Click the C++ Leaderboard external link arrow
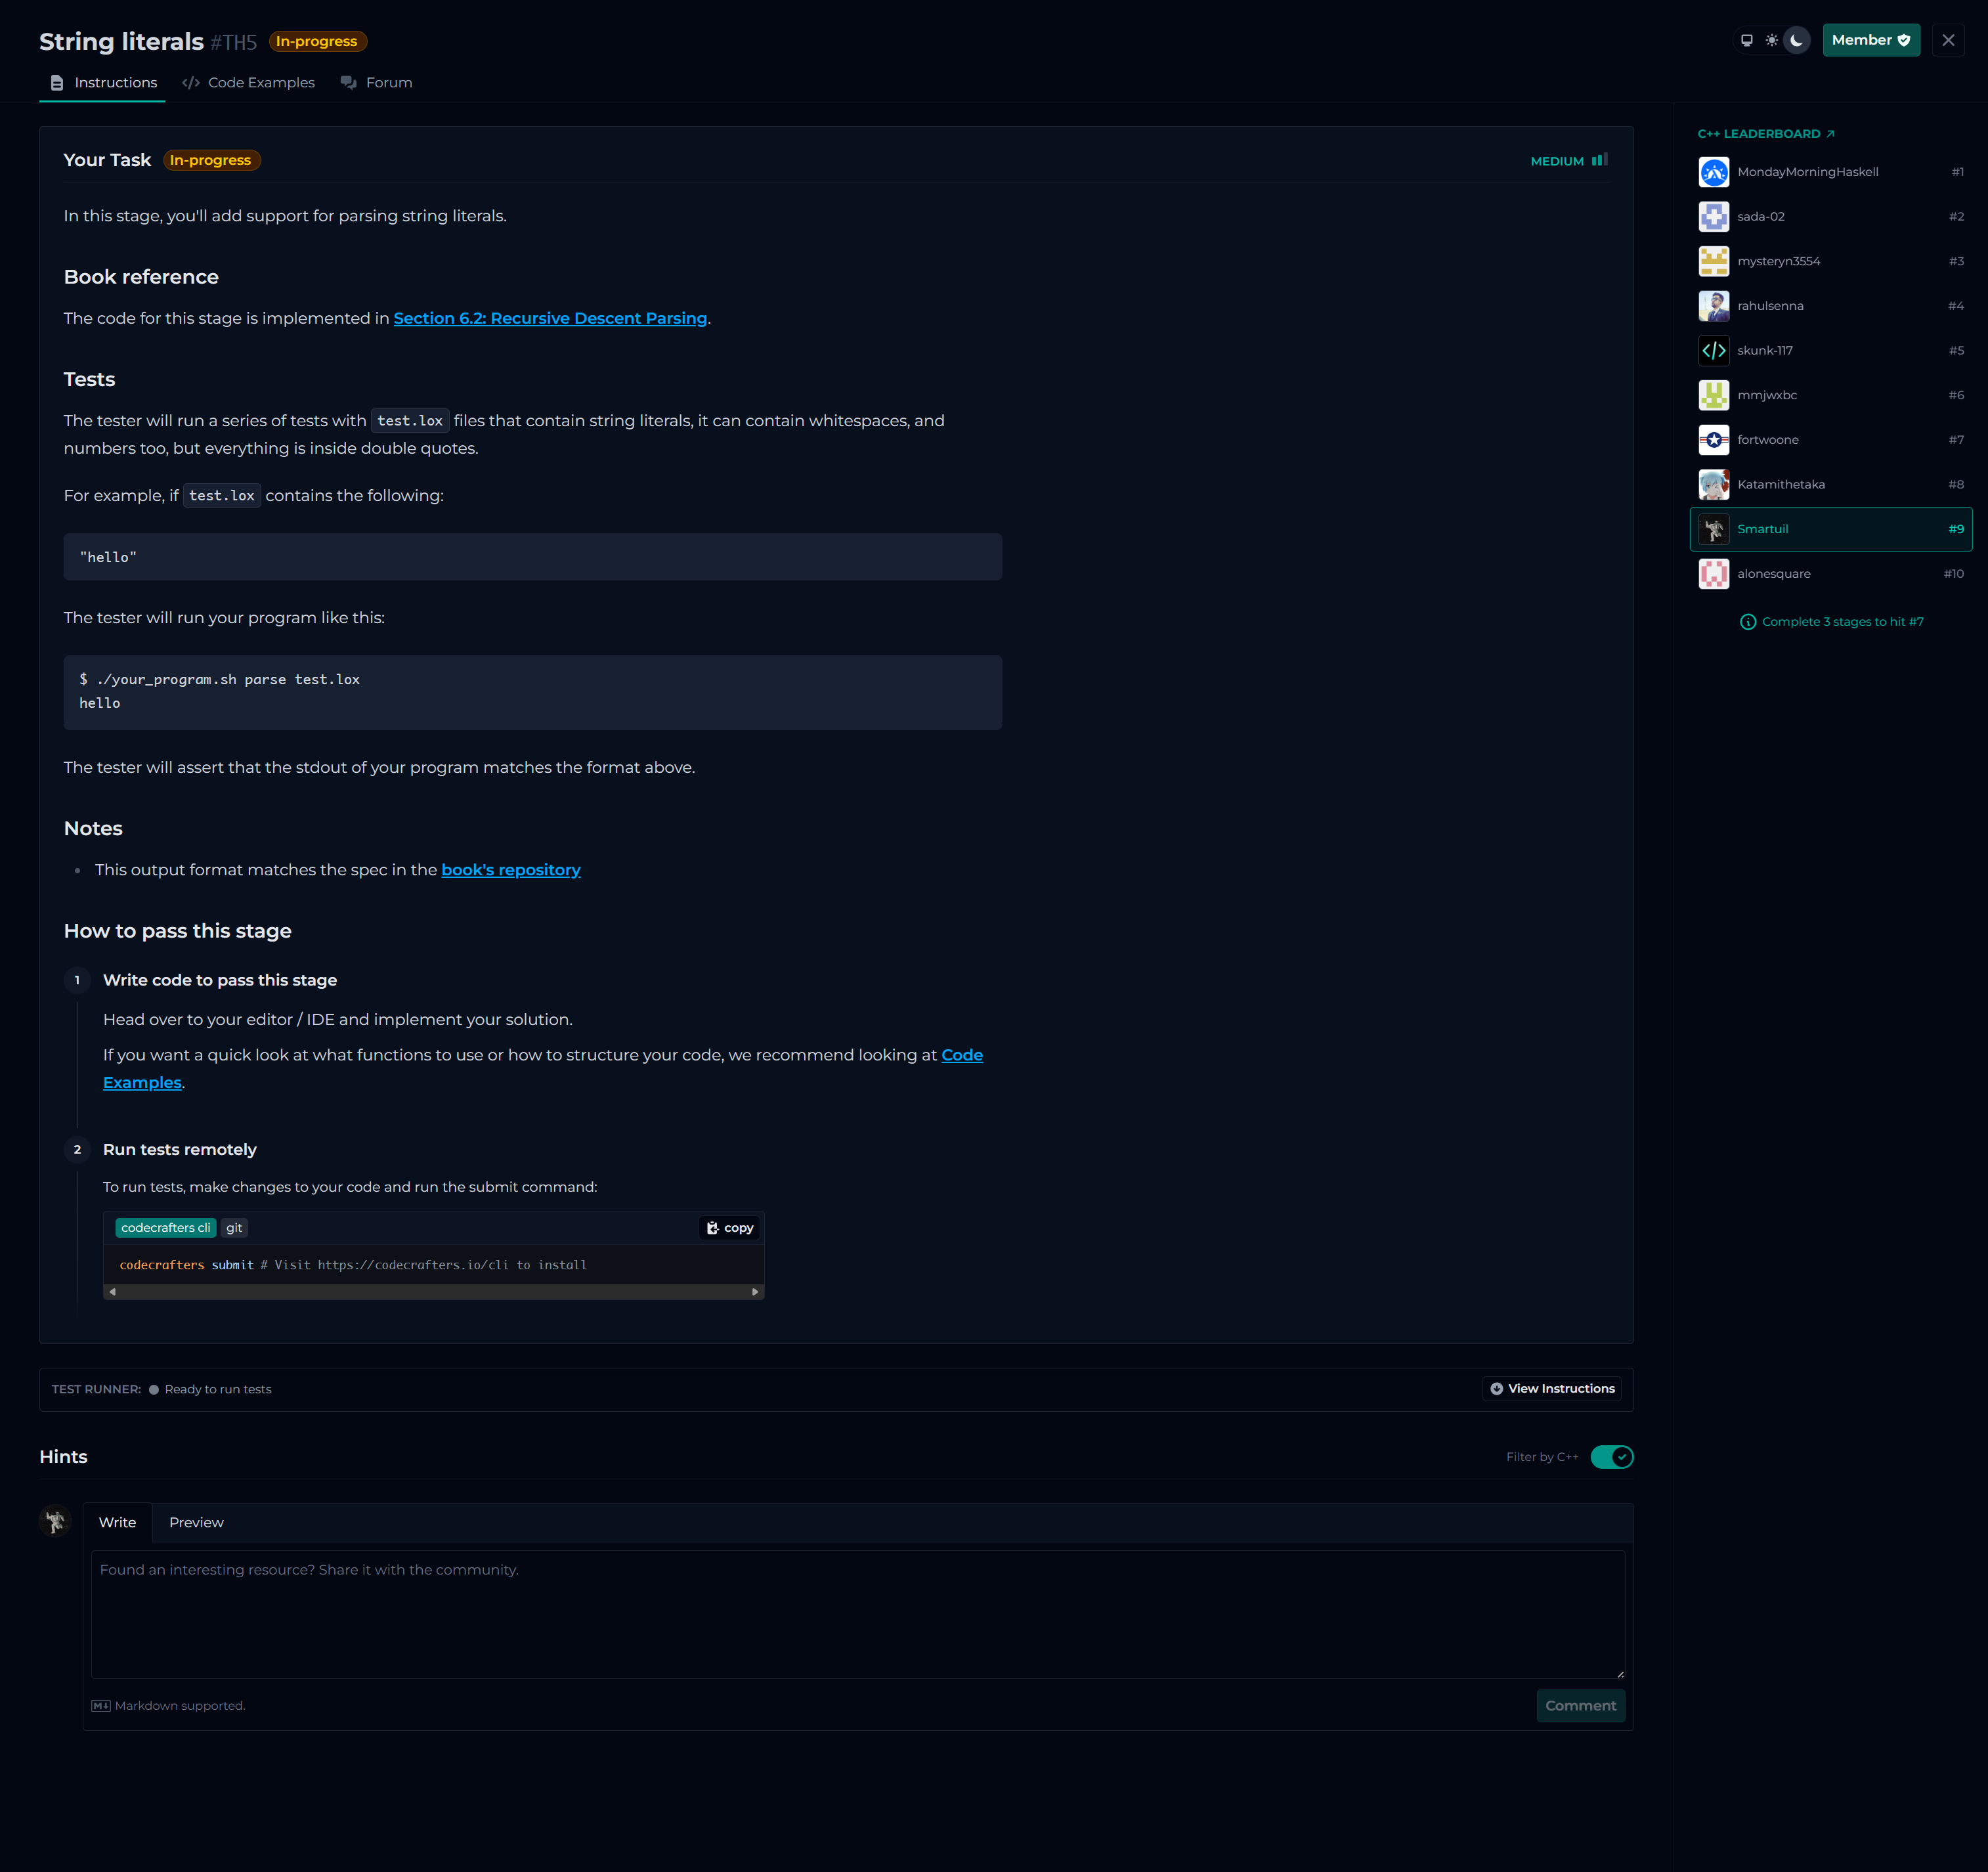This screenshot has height=1872, width=1988. 1830,134
